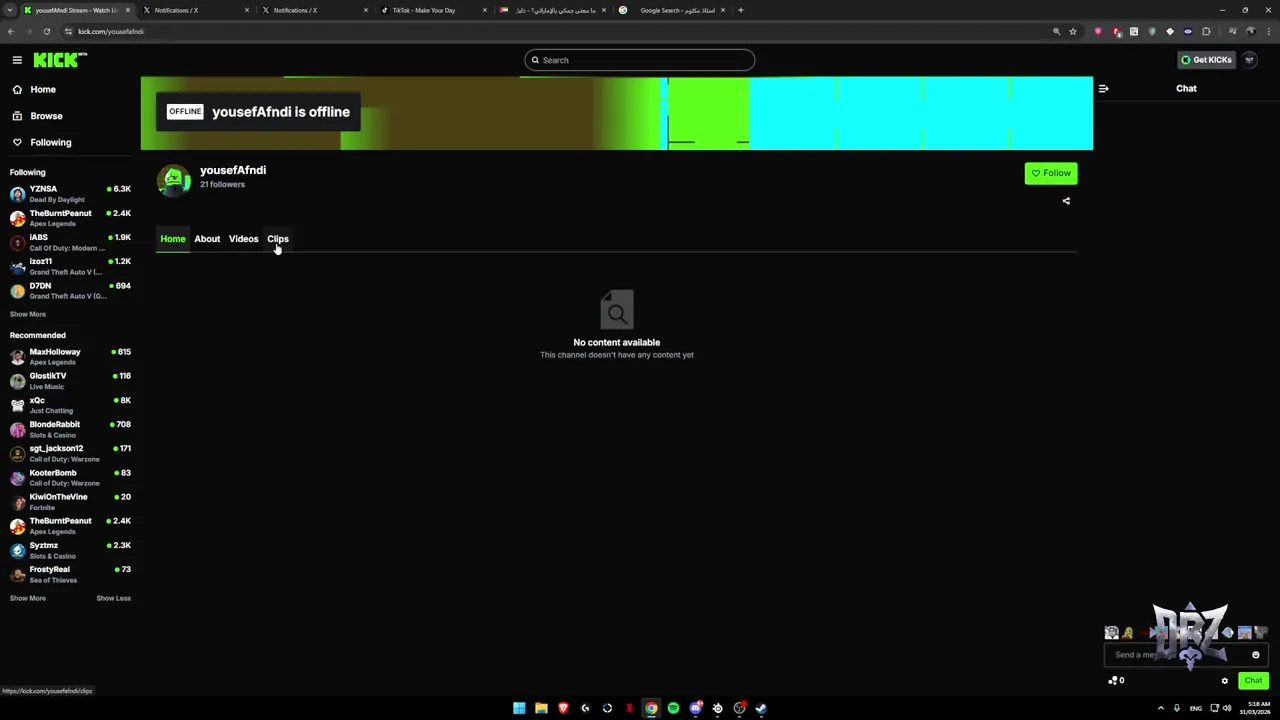
Task: Open xQc recommended channel
Action: (70, 405)
